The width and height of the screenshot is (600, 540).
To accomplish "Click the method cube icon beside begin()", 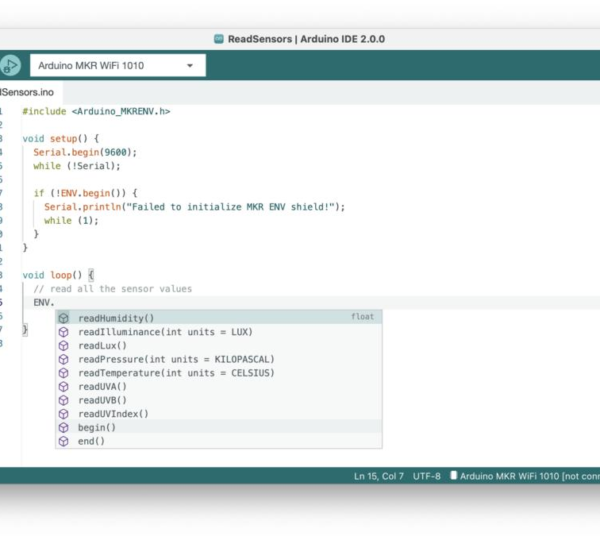I will pos(64,427).
